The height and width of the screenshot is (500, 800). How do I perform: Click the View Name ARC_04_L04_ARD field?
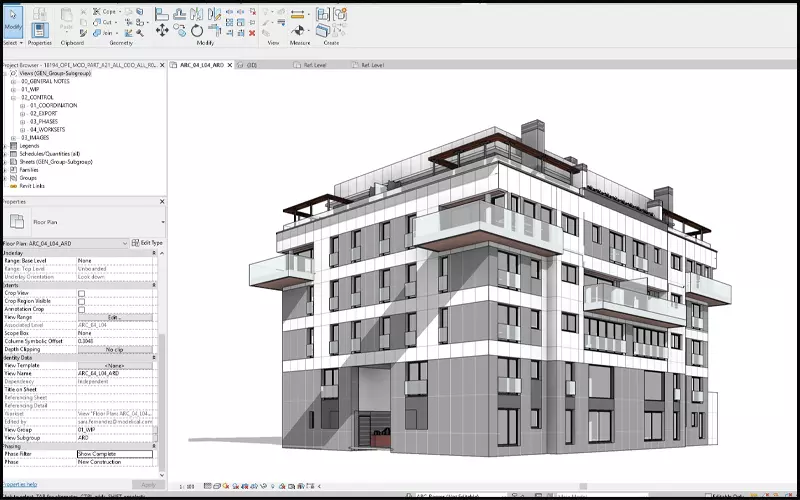(x=115, y=373)
